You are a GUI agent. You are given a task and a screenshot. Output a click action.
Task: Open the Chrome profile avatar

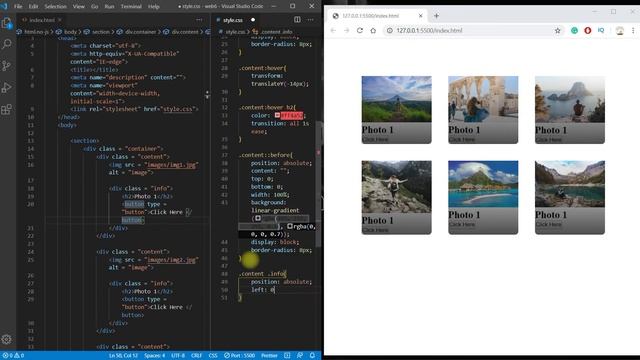(620, 31)
